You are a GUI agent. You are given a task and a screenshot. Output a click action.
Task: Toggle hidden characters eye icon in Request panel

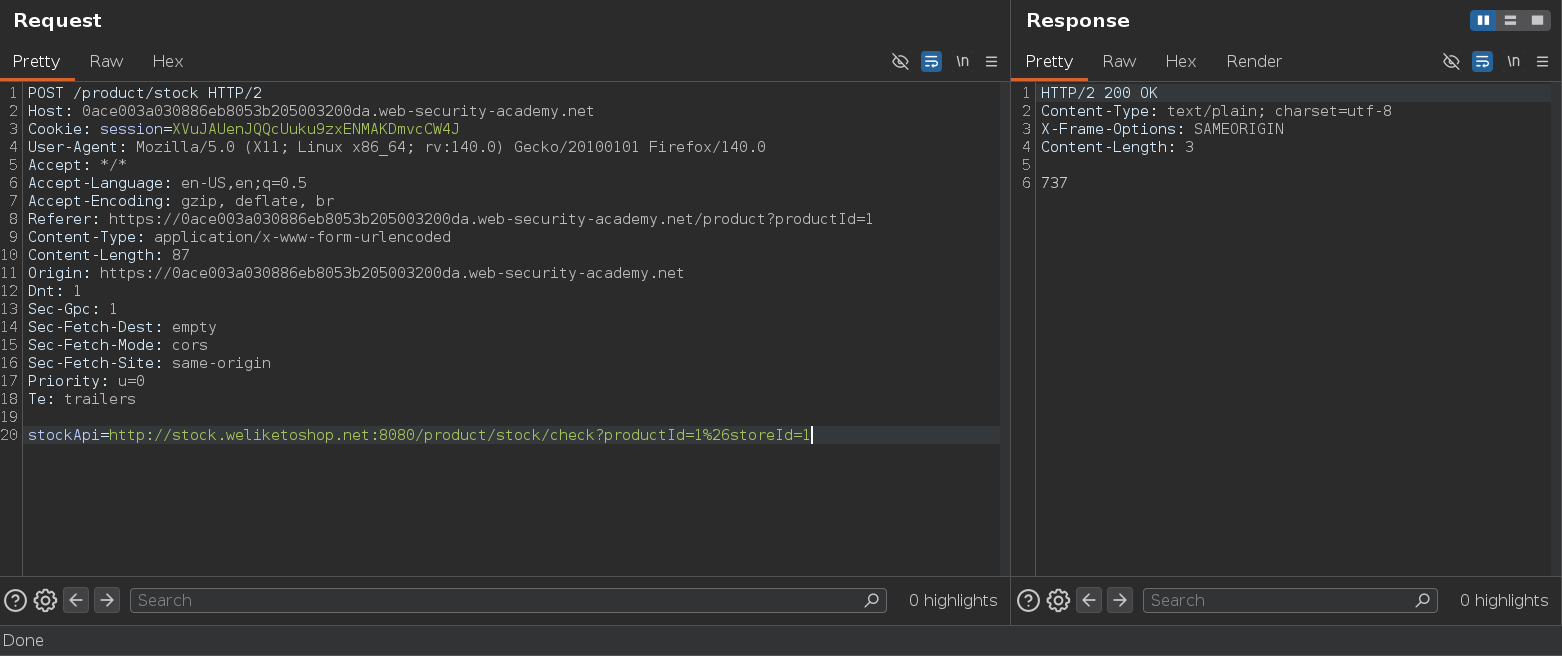click(x=900, y=61)
